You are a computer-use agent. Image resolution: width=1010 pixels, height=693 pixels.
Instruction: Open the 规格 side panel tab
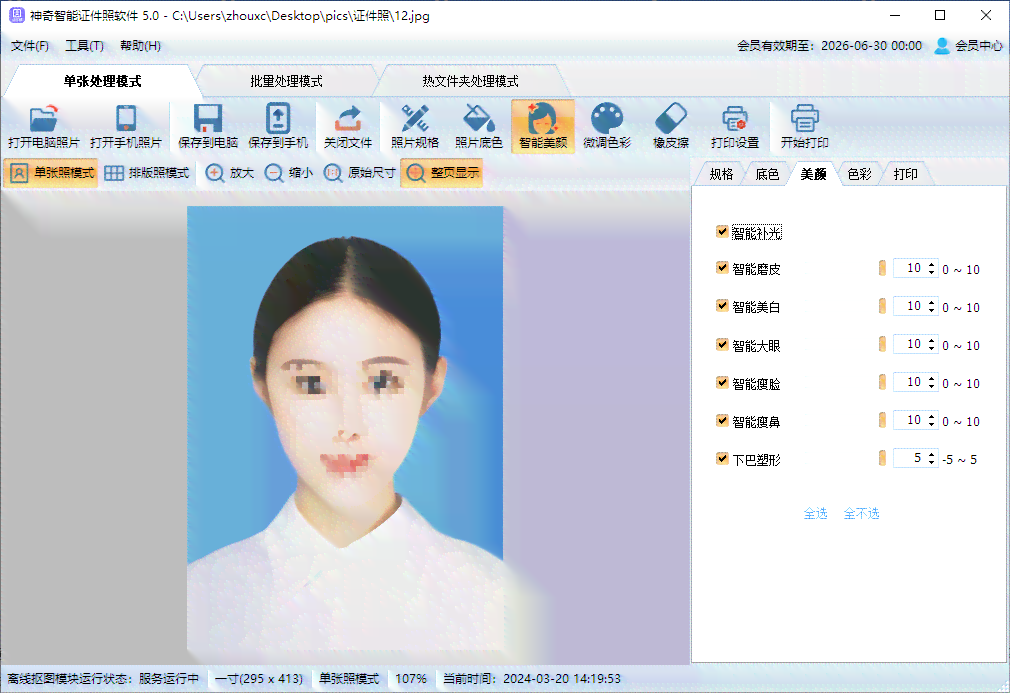[x=721, y=174]
